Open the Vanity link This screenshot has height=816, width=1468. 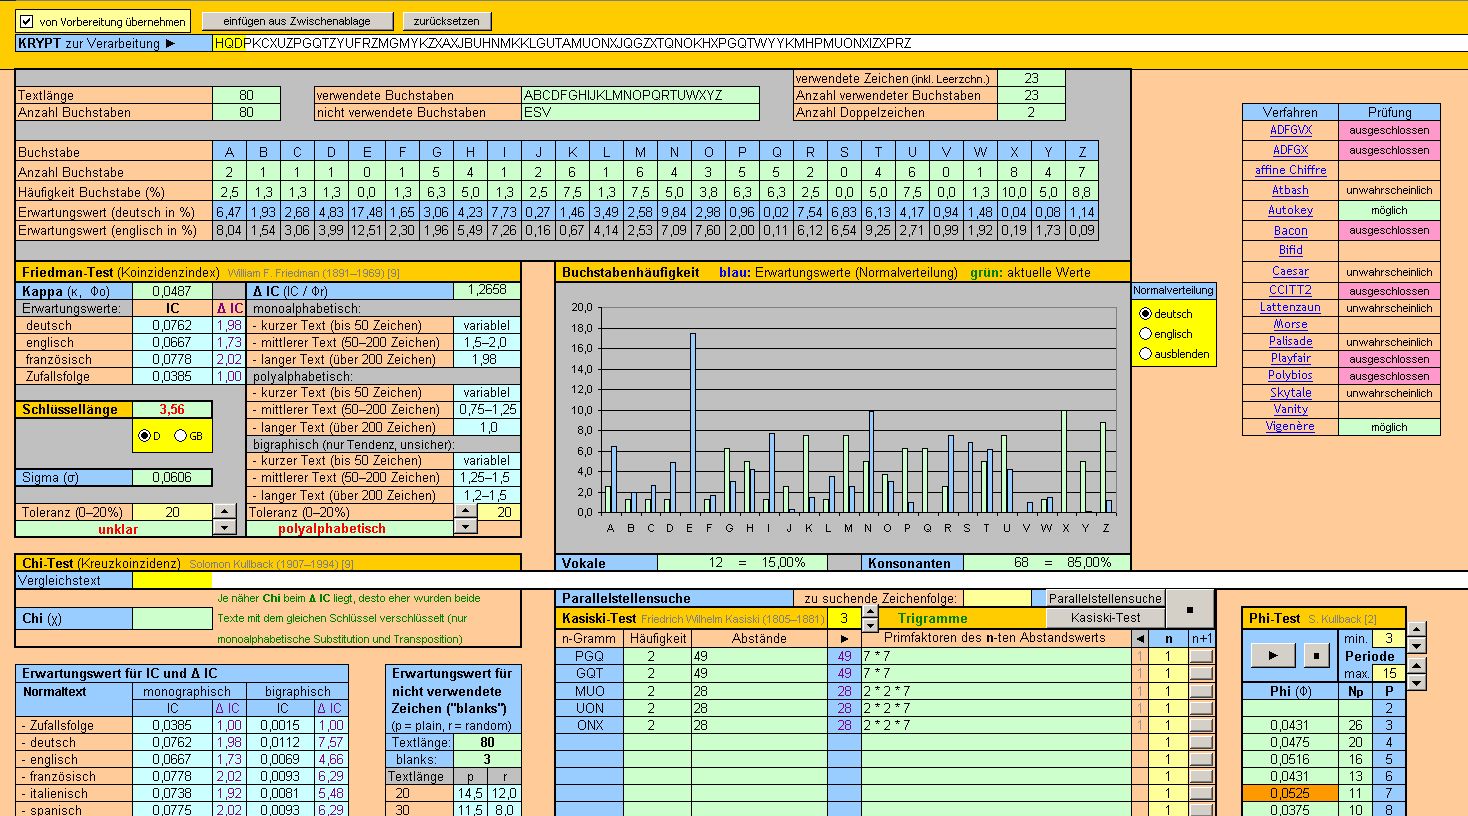click(1290, 409)
